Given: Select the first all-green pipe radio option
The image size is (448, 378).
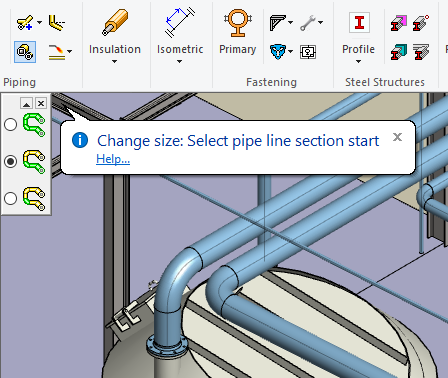Looking at the screenshot, I should click(10, 125).
